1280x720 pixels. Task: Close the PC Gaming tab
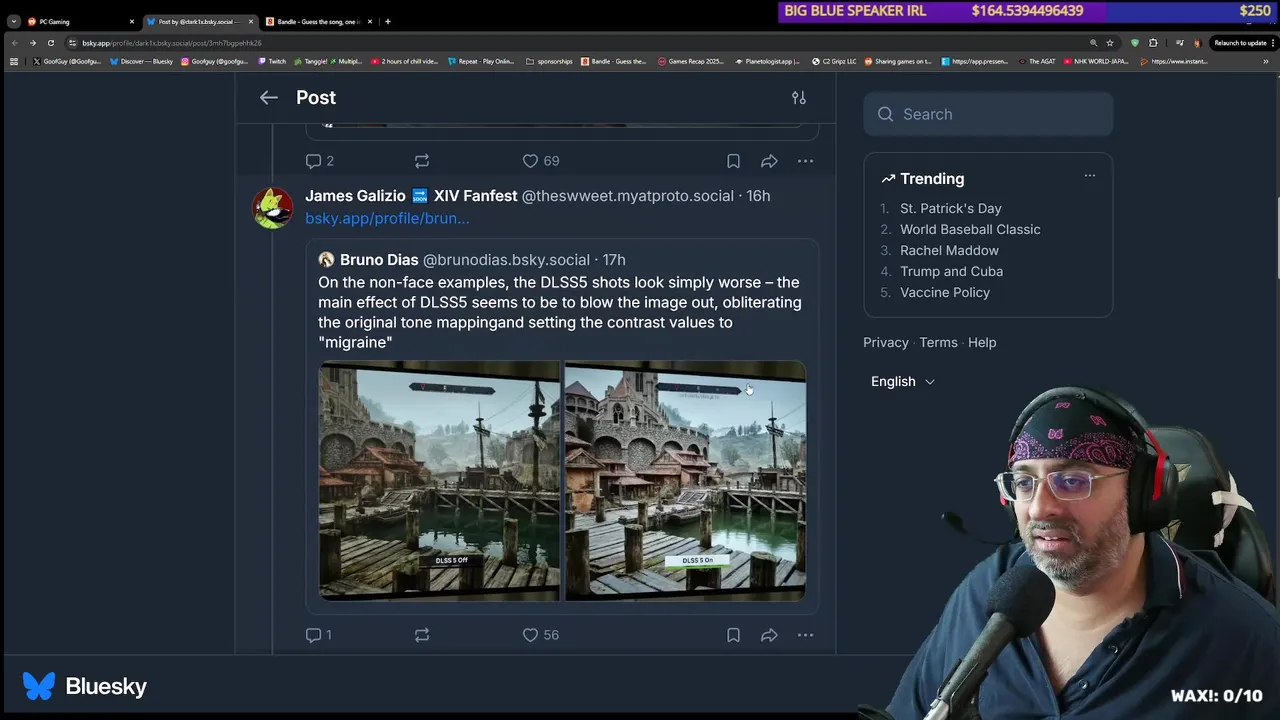point(131,21)
